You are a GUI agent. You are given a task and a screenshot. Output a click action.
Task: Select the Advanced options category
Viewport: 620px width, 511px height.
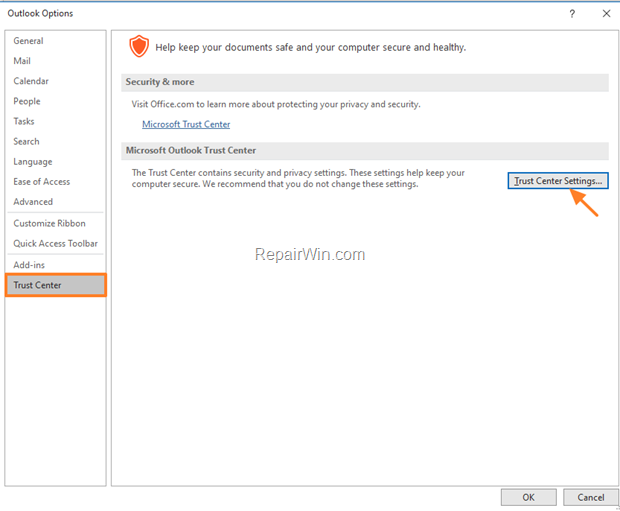click(55, 202)
